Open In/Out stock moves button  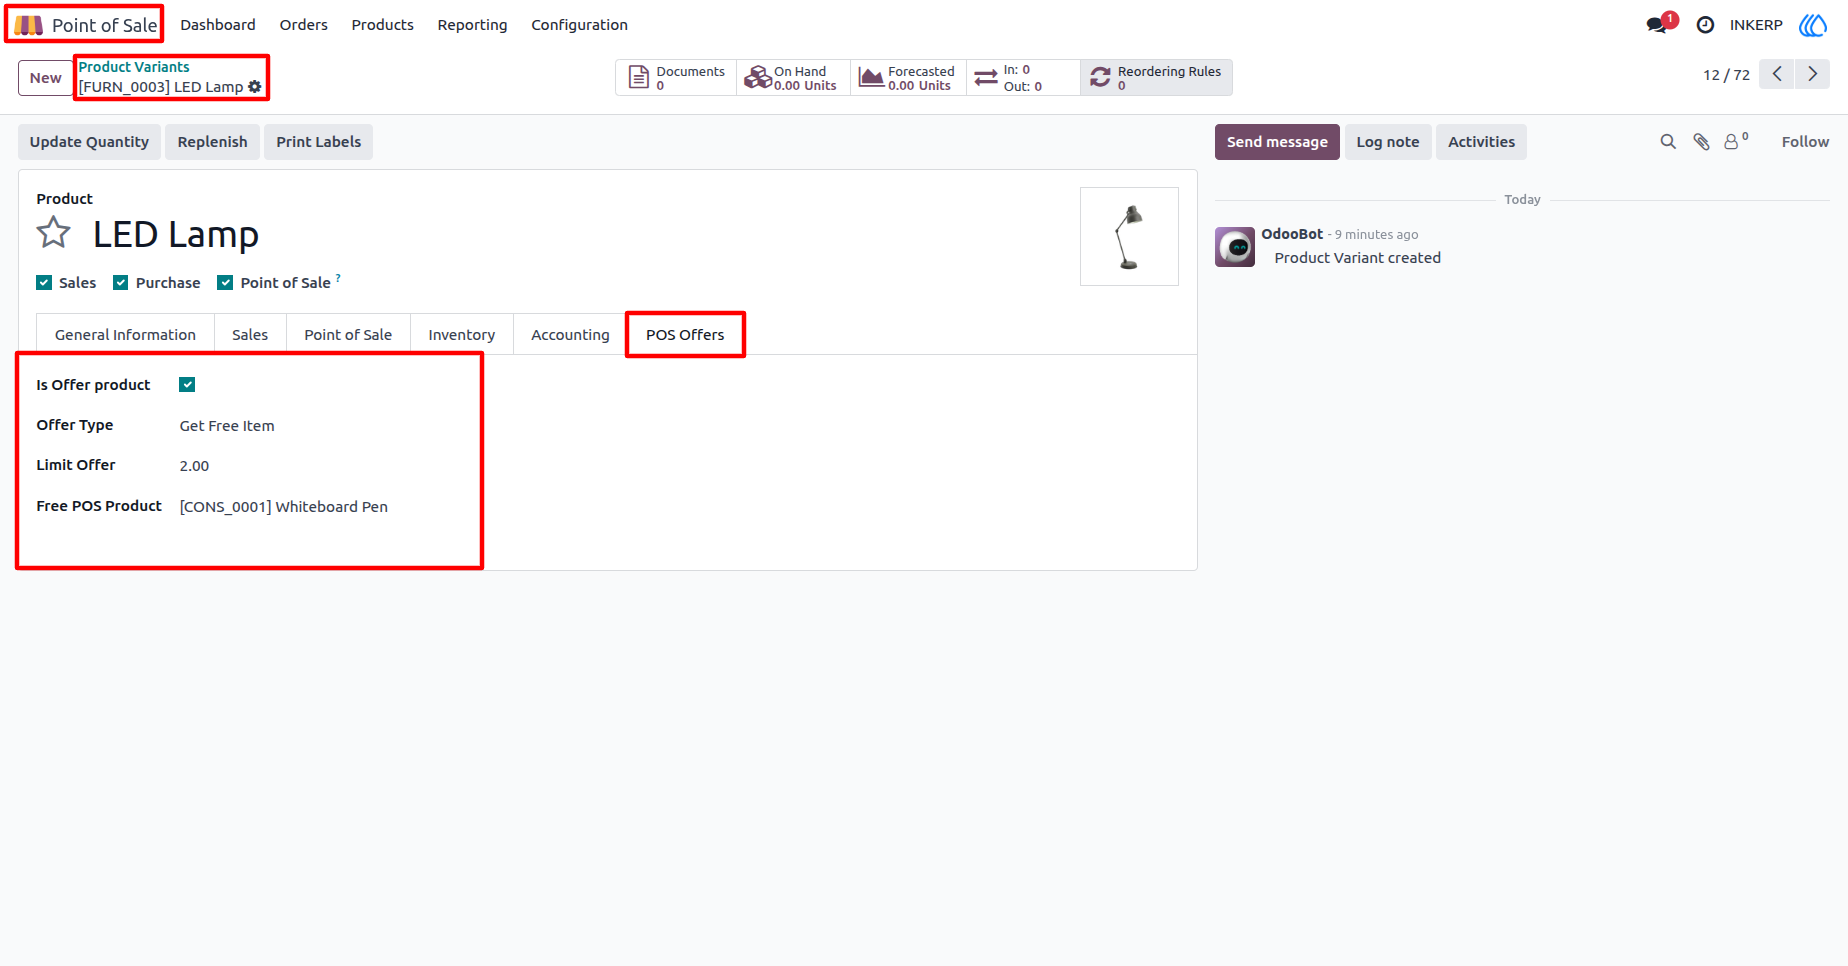(1023, 78)
